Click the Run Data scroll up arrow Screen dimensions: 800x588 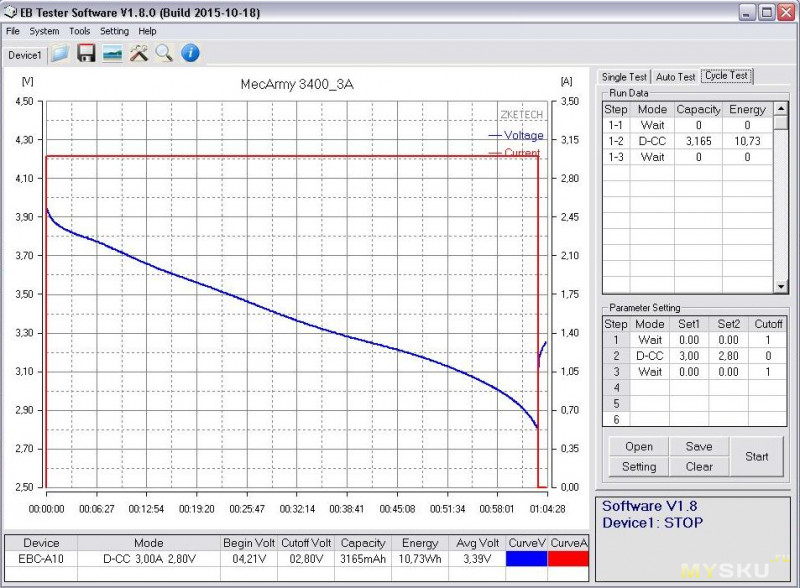pos(781,109)
